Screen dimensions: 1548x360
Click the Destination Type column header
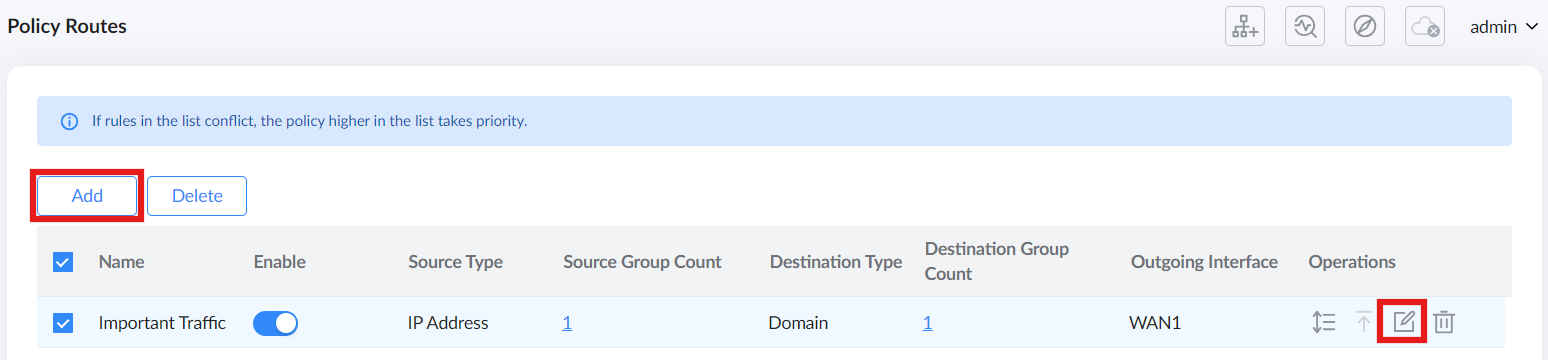pos(836,262)
